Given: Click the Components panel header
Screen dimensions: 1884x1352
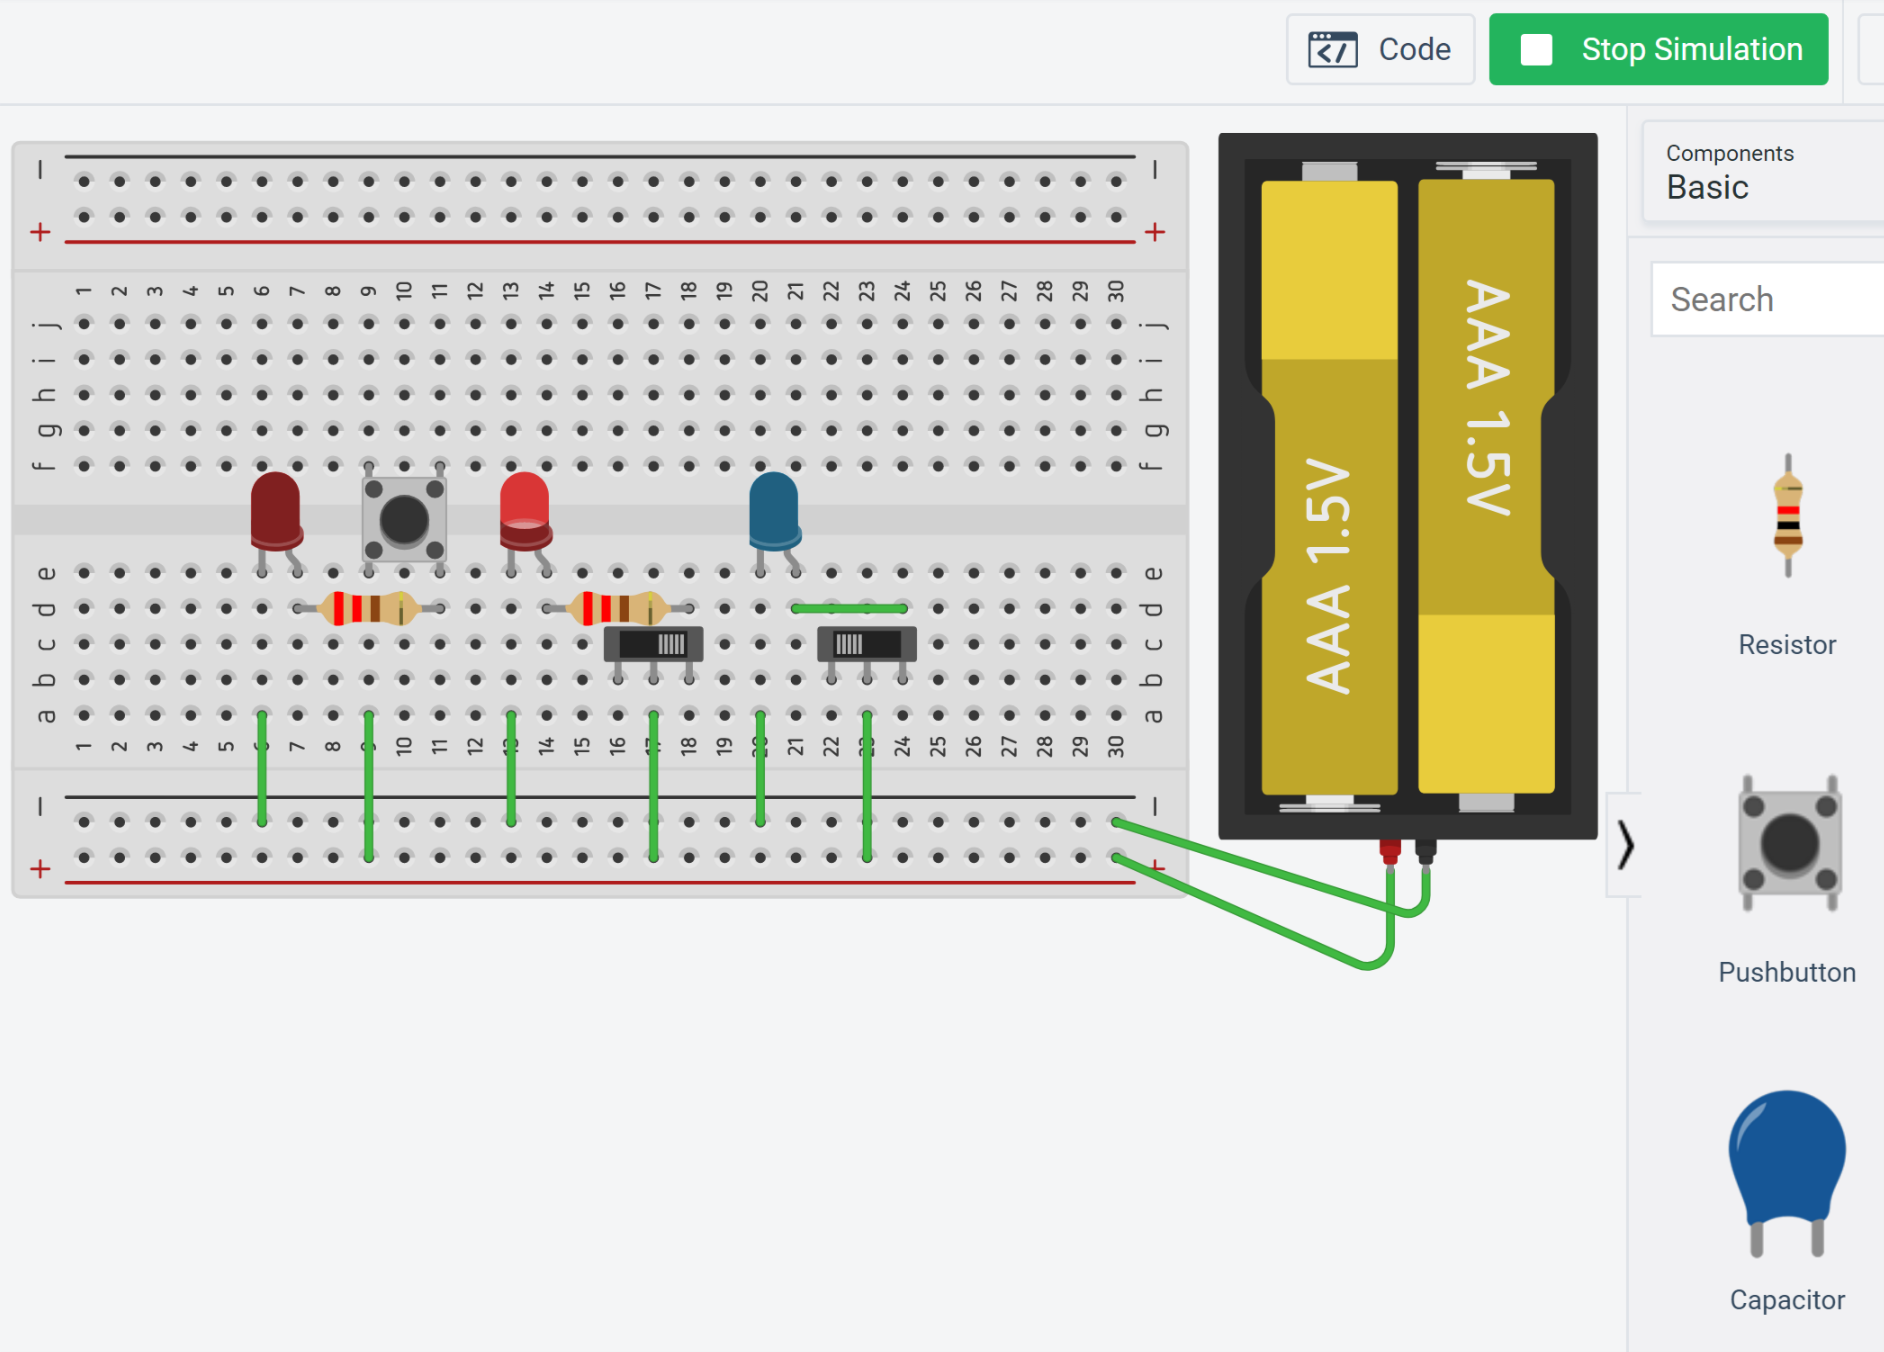Looking at the screenshot, I should pos(1729,153).
